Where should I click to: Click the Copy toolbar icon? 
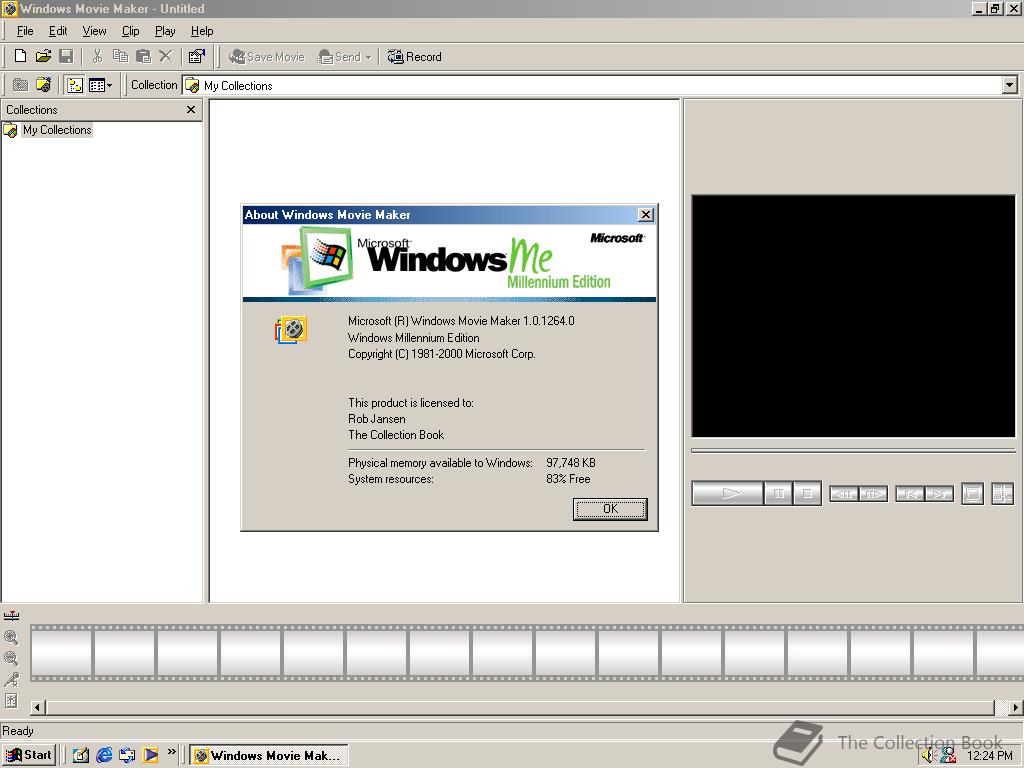point(120,56)
